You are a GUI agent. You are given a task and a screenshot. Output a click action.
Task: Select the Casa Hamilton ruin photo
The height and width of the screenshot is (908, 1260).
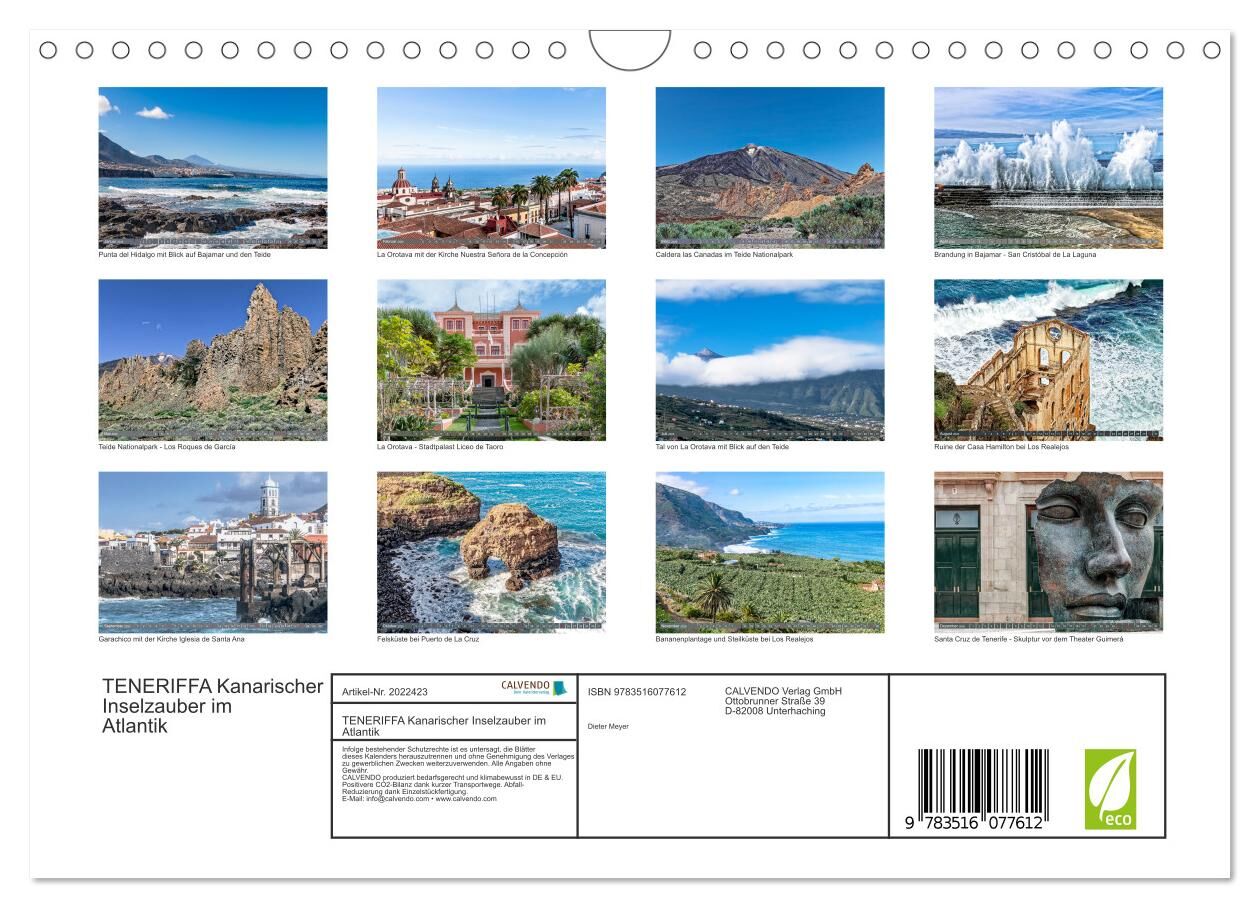coord(1048,360)
